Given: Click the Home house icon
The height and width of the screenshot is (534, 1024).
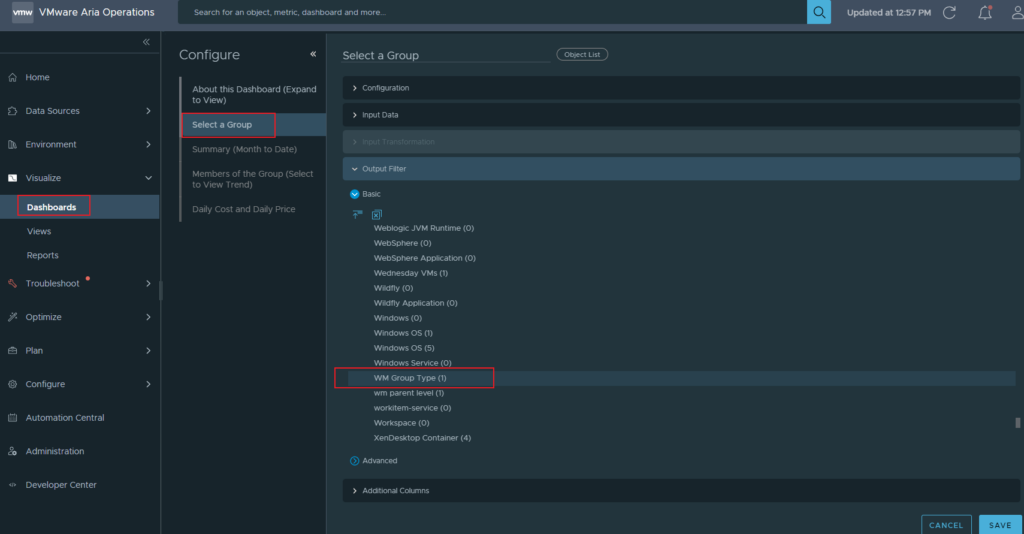Looking at the screenshot, I should [12, 77].
